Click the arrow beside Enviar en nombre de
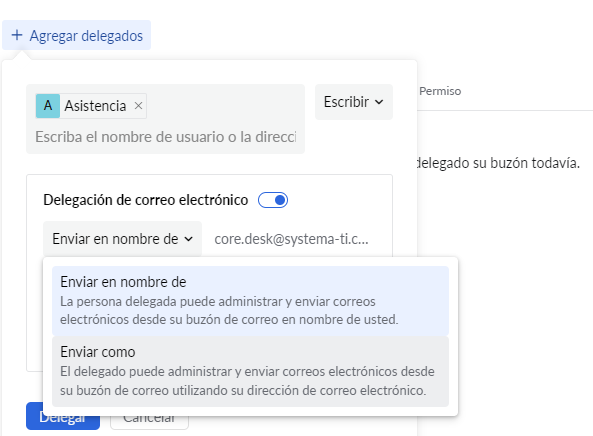 [x=188, y=239]
